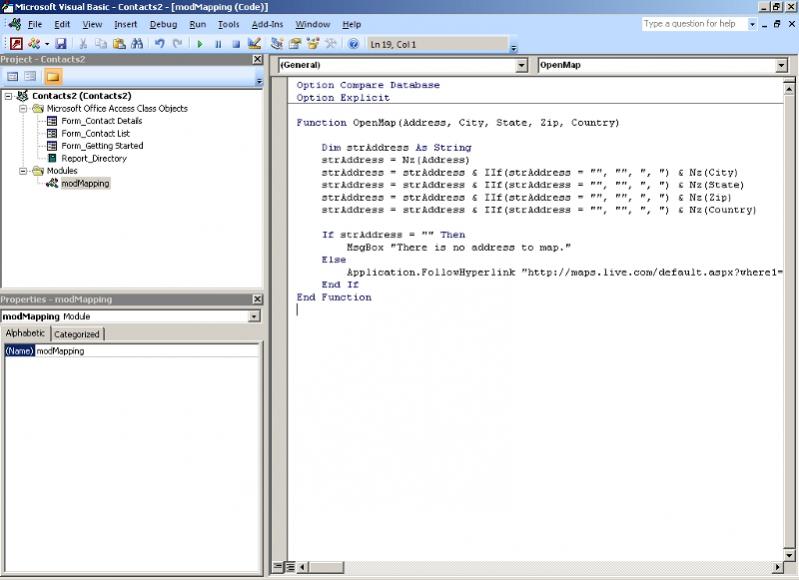Toggle Folders view in Project panel
This screenshot has width=799, height=580.
click(x=52, y=76)
